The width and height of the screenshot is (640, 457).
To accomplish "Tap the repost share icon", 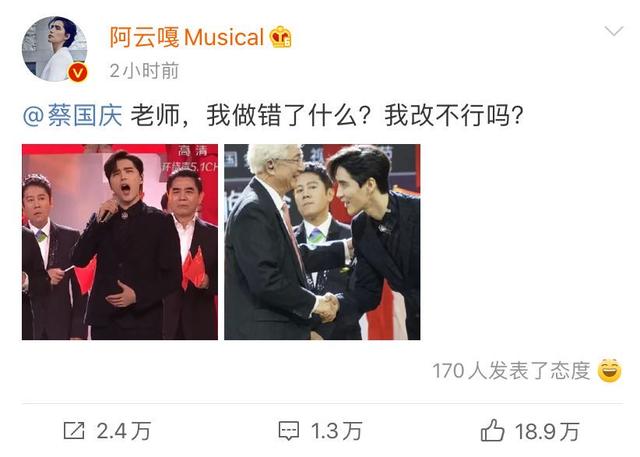I will 74,430.
